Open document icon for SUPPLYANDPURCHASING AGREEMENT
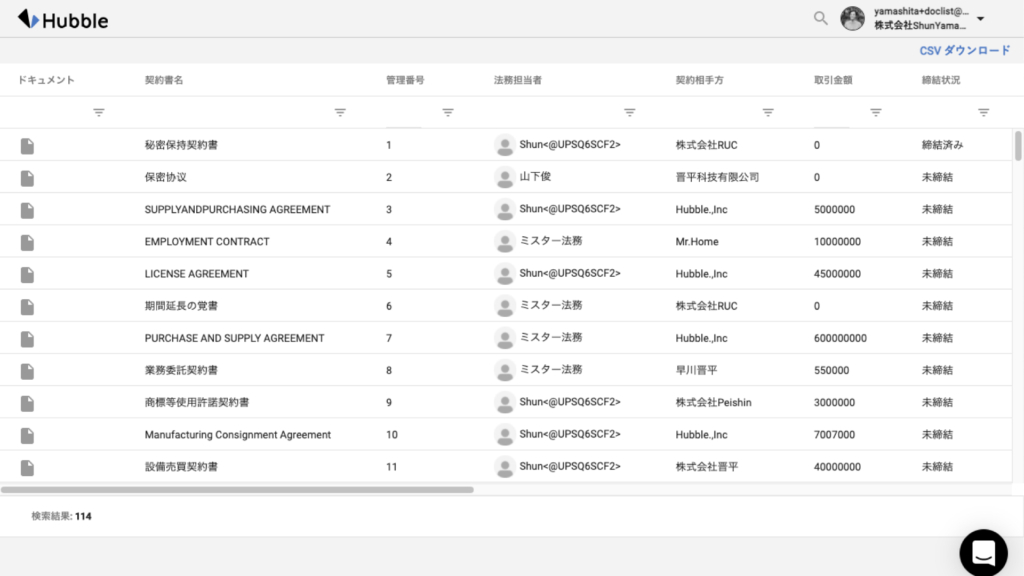 pos(27,210)
